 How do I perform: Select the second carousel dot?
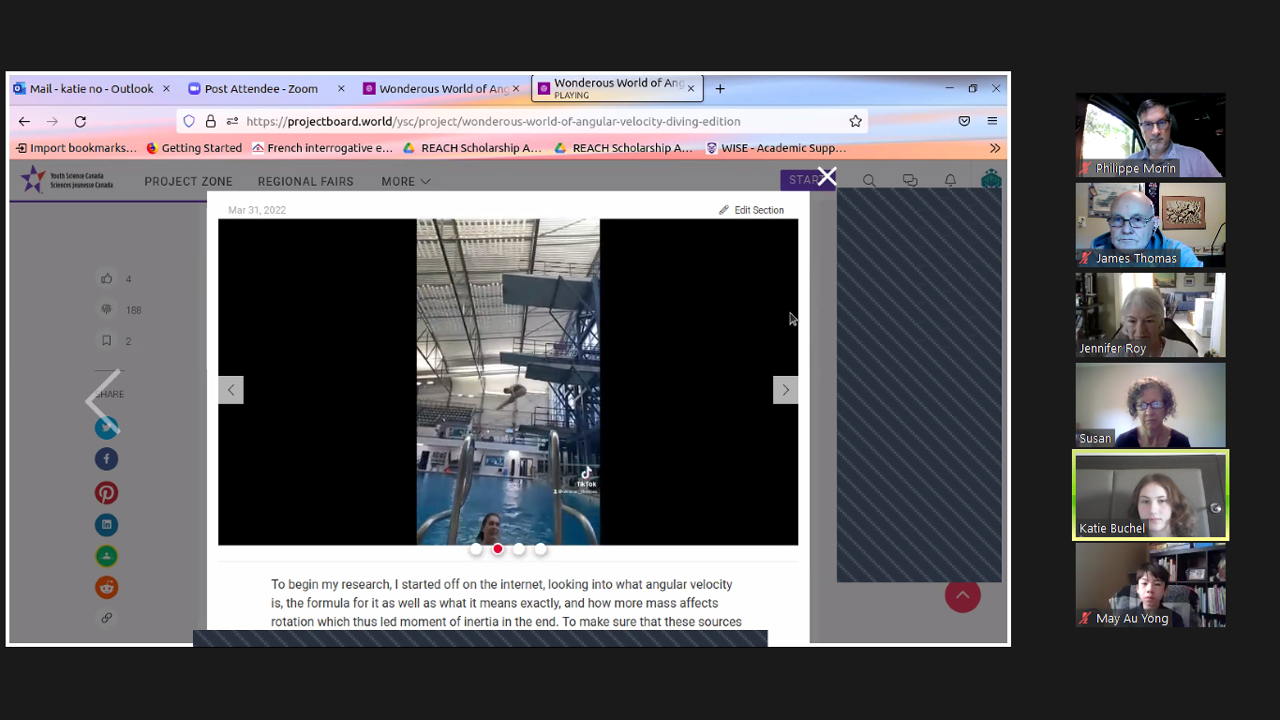click(497, 549)
